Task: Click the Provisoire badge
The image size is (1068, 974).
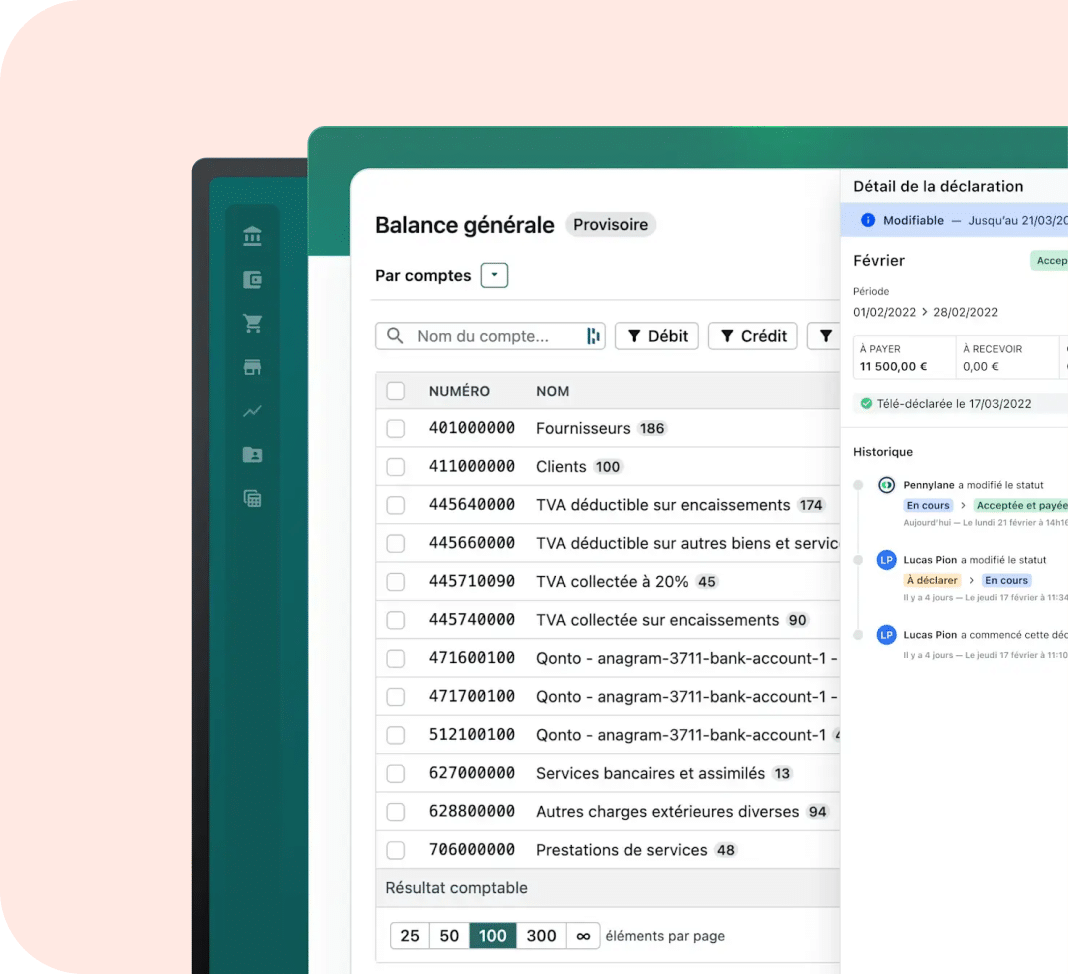Action: tap(610, 225)
